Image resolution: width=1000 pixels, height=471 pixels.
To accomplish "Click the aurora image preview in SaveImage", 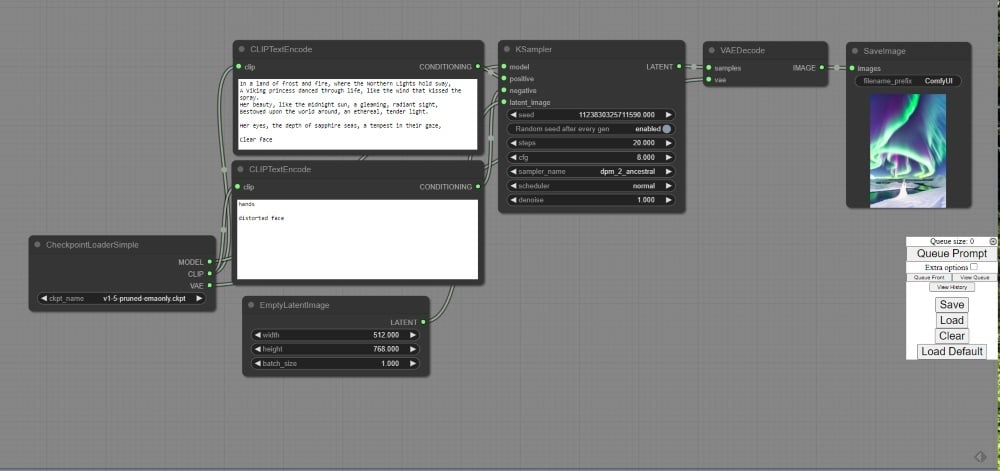I will point(907,150).
